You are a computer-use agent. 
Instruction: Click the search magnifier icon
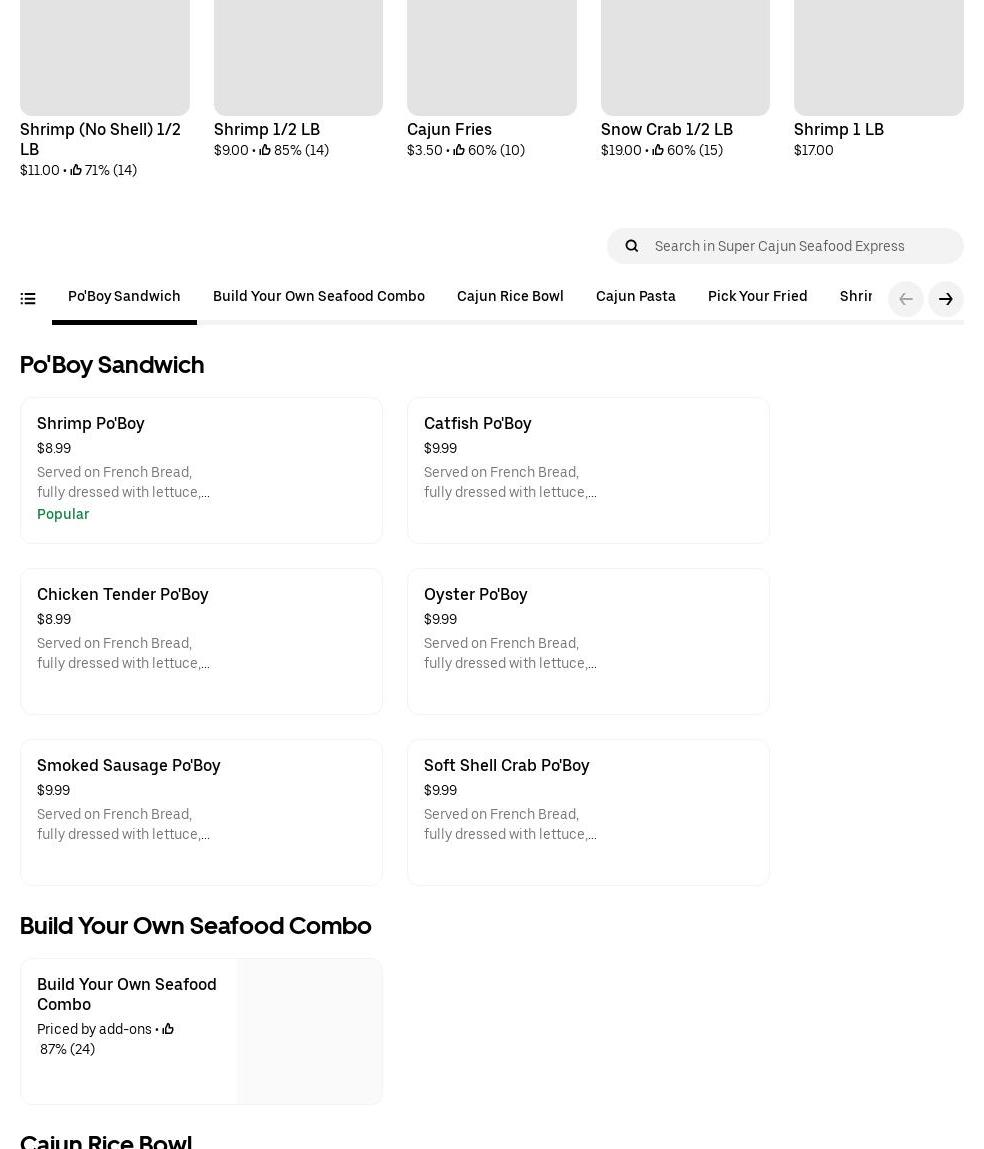(632, 246)
